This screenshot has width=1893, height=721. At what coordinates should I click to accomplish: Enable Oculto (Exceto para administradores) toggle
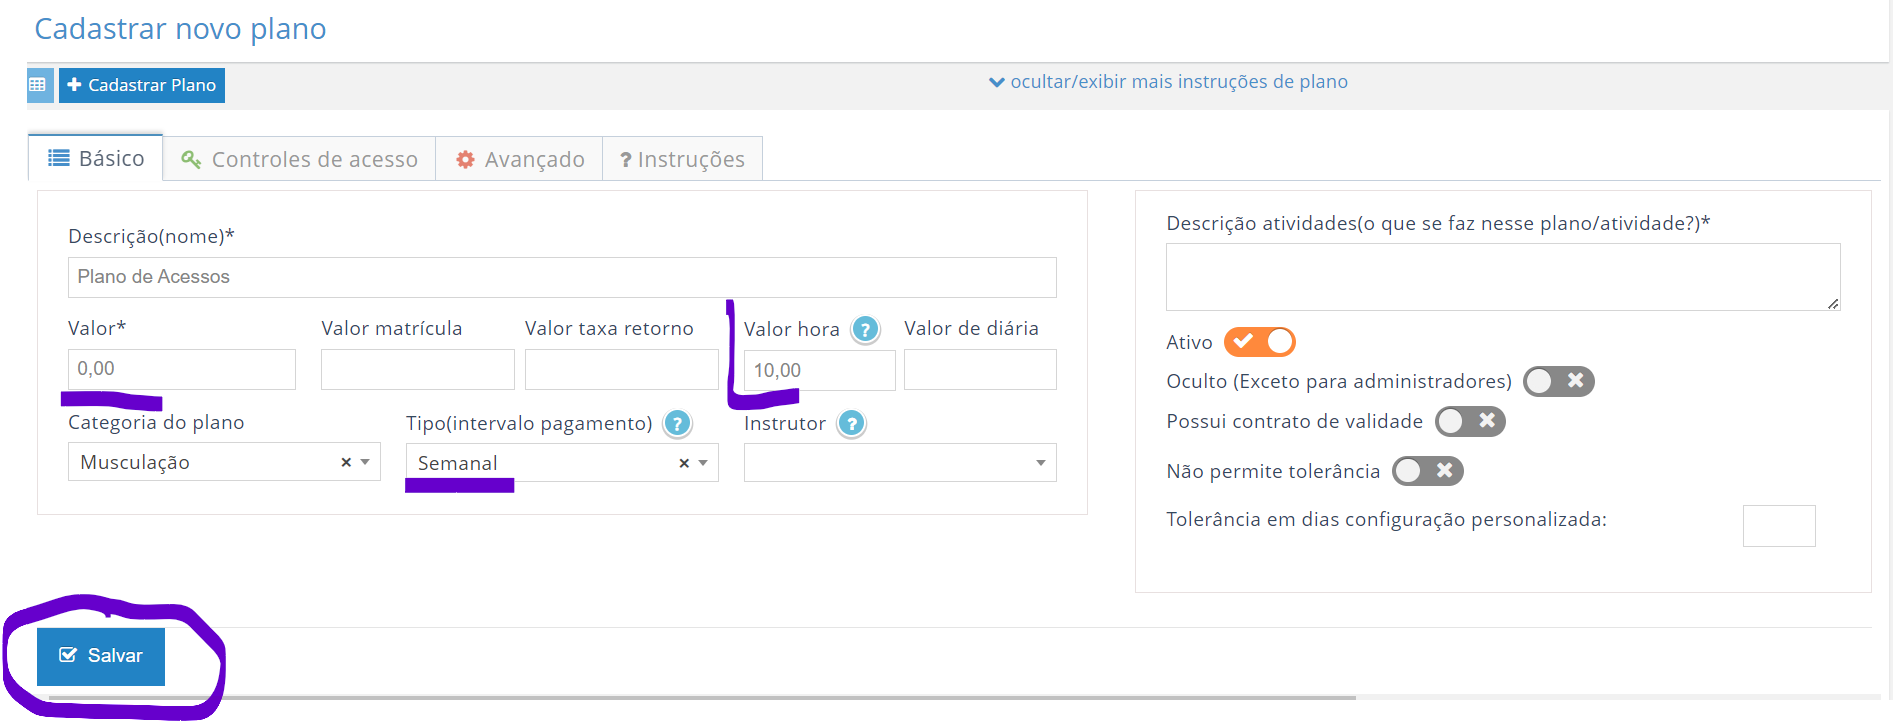1557,381
